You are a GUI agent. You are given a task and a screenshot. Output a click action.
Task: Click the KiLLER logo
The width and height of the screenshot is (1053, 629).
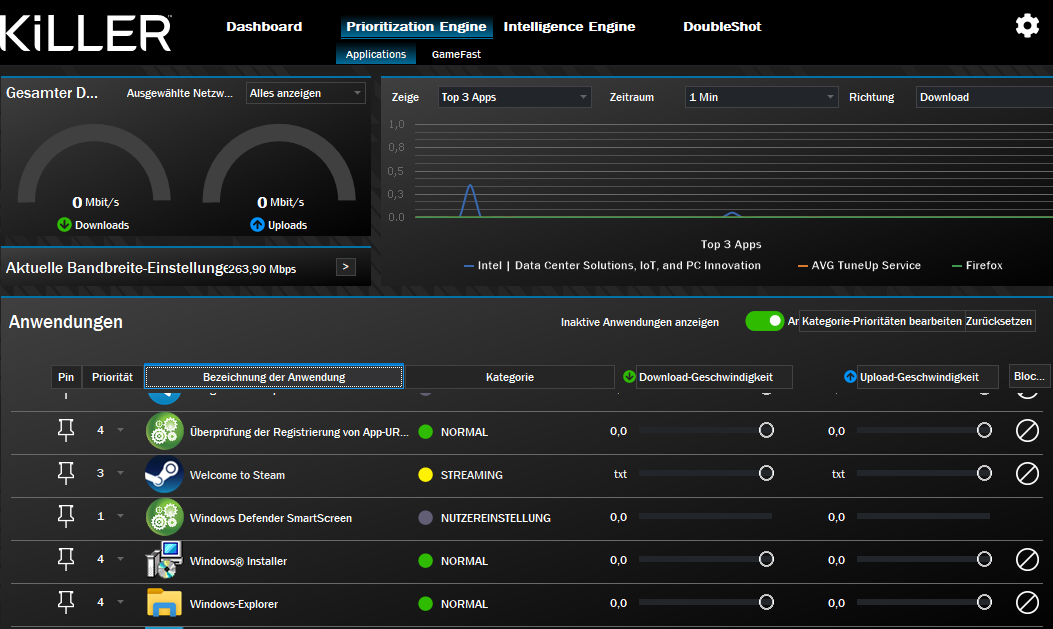(x=85, y=33)
